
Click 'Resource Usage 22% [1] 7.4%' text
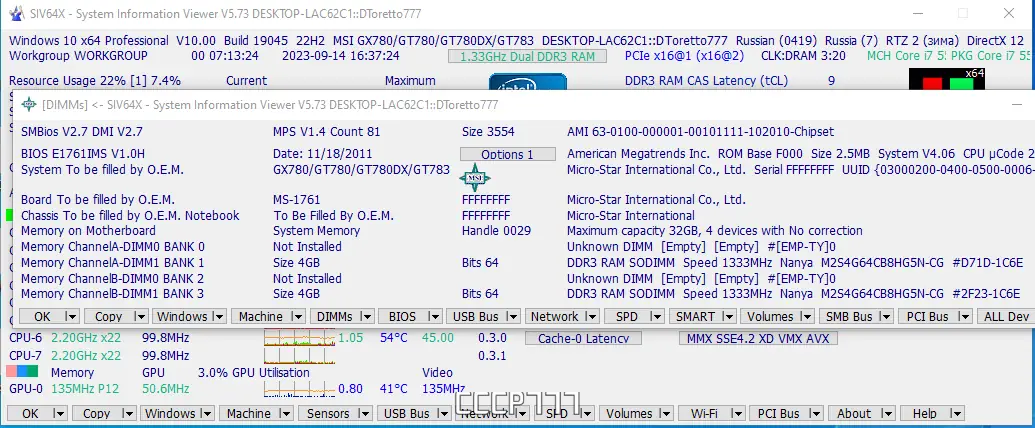[x=95, y=81]
